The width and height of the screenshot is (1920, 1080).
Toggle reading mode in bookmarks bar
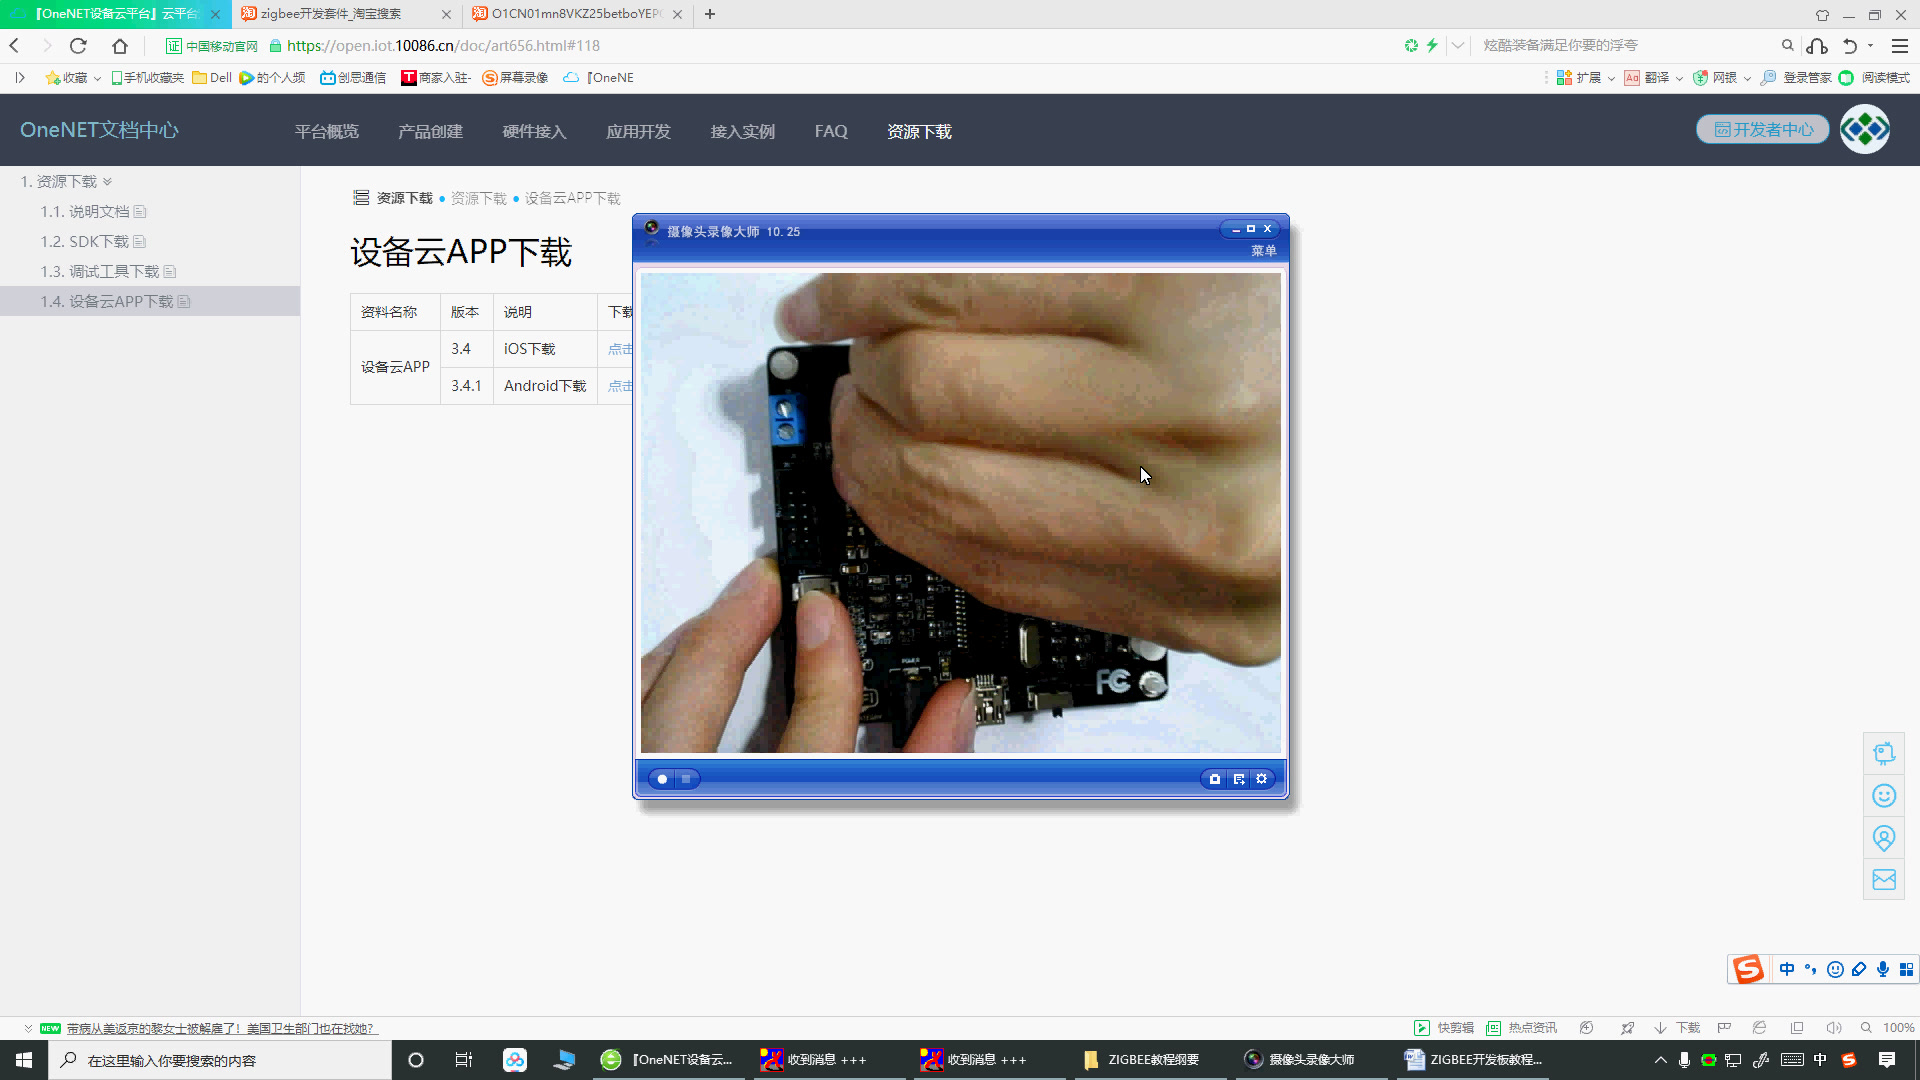coord(1877,78)
